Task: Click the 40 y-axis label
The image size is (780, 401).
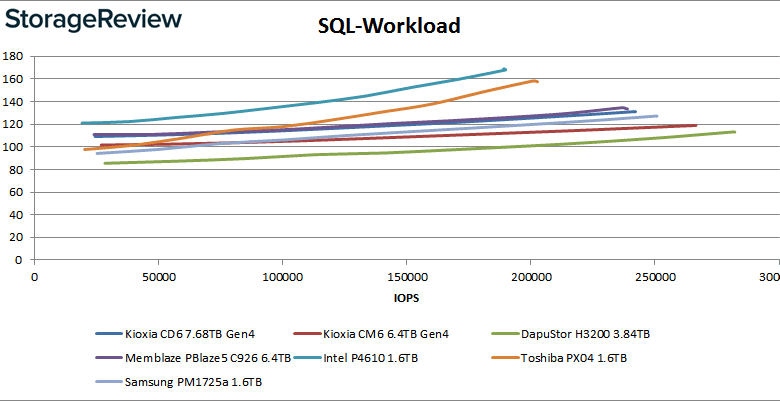Action: [x=15, y=215]
